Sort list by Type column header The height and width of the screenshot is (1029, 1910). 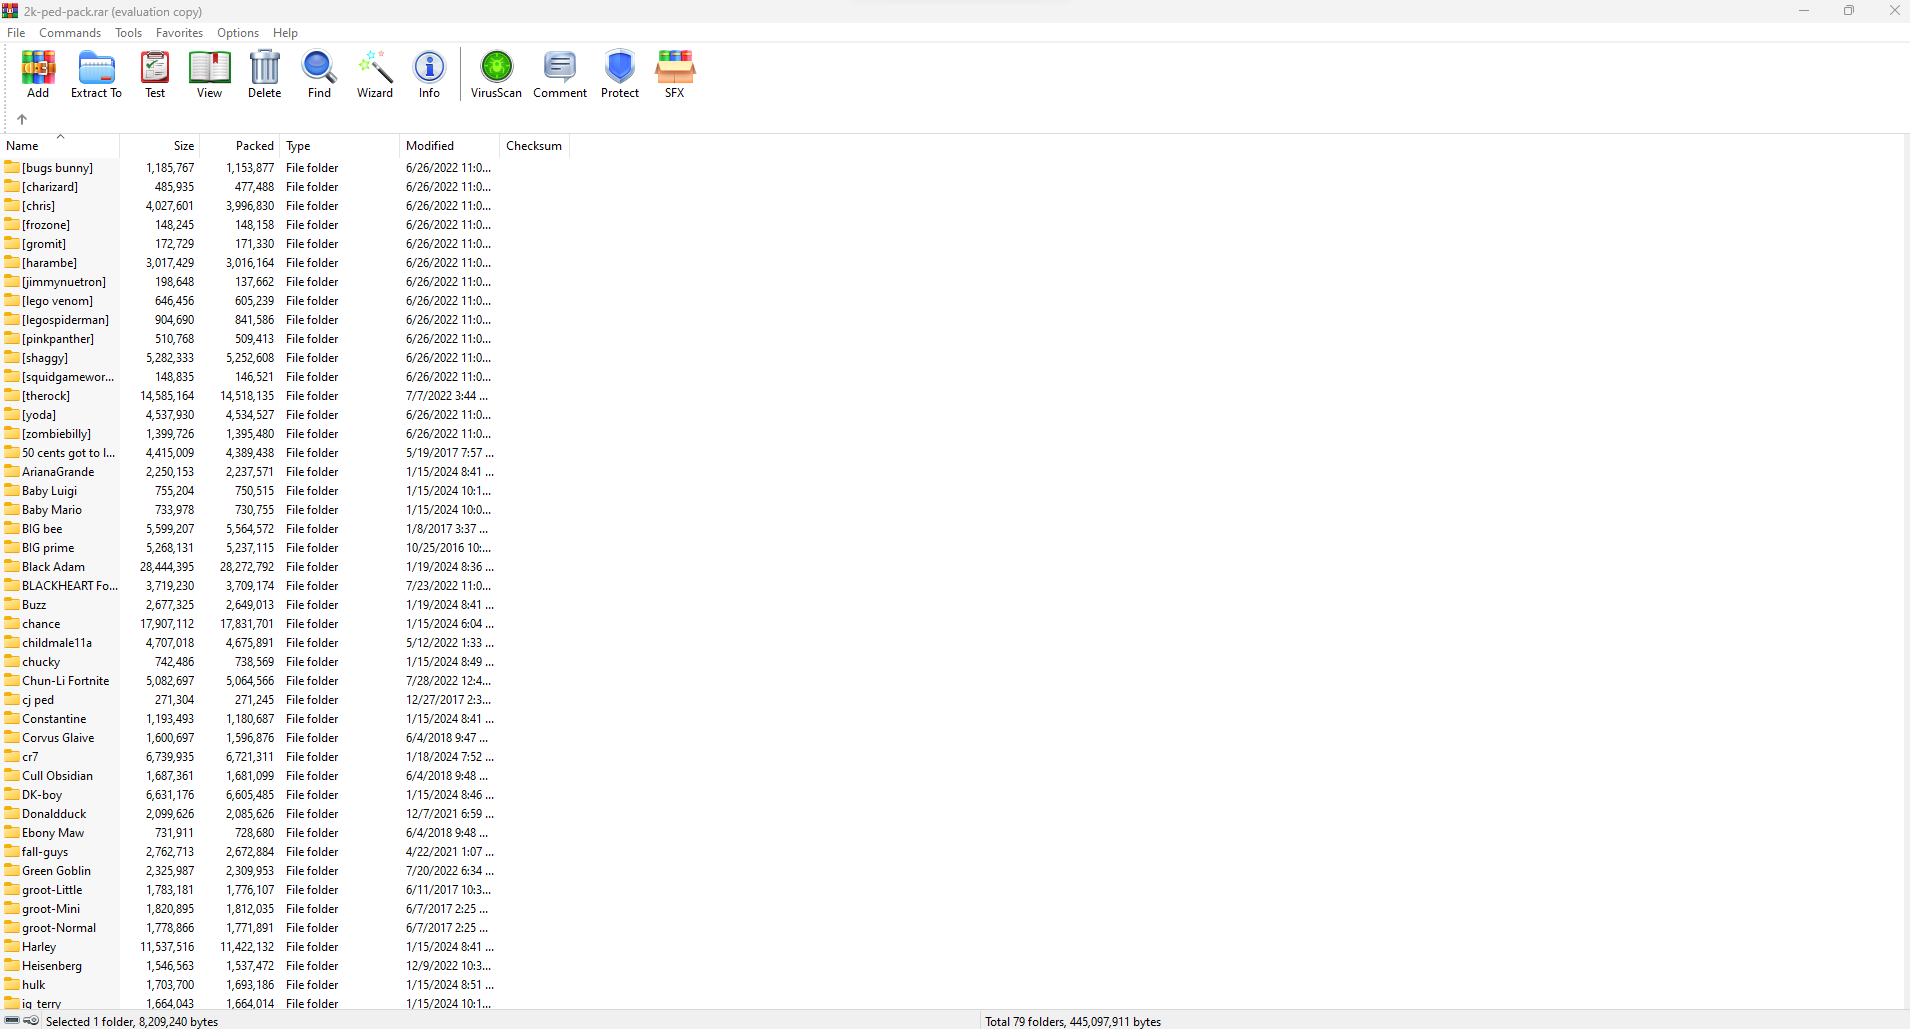(340, 146)
